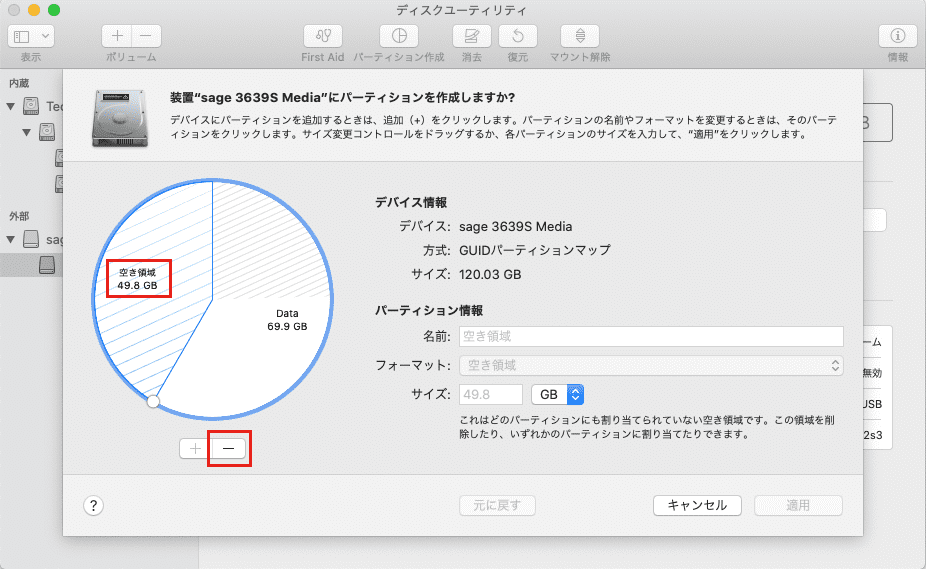The height and width of the screenshot is (569, 926).
Task: Collapse the internal disk tree in sidebar
Action: pos(12,106)
